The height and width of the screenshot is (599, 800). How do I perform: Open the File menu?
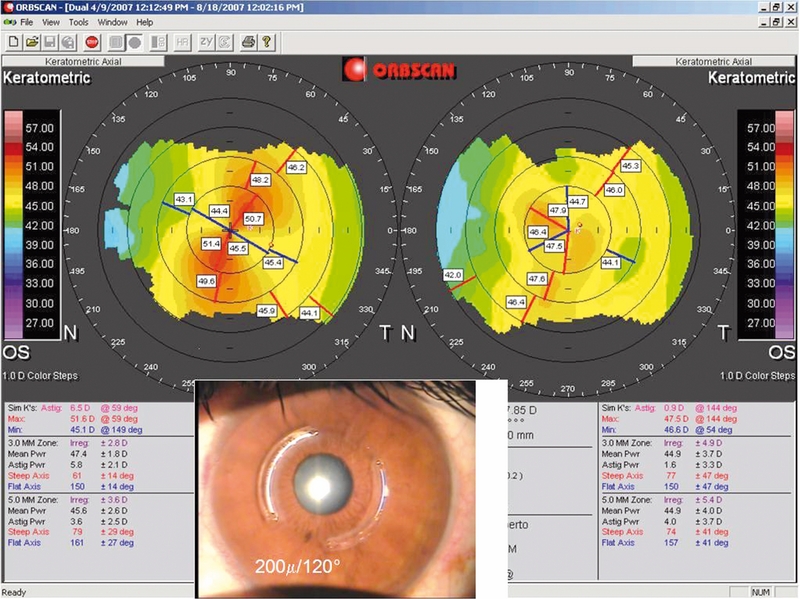[26, 21]
